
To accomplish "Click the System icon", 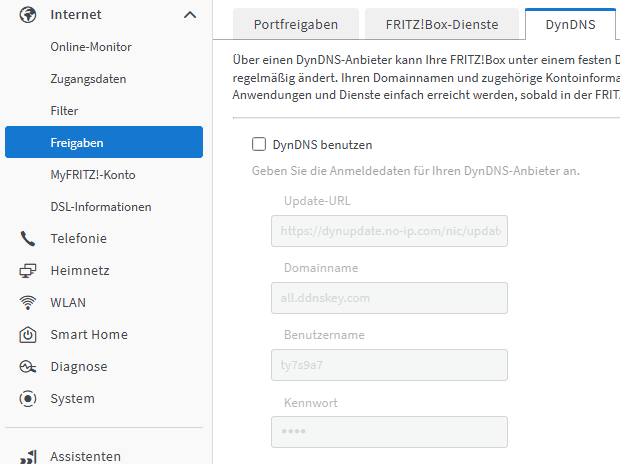I will pyautogui.click(x=29, y=399).
